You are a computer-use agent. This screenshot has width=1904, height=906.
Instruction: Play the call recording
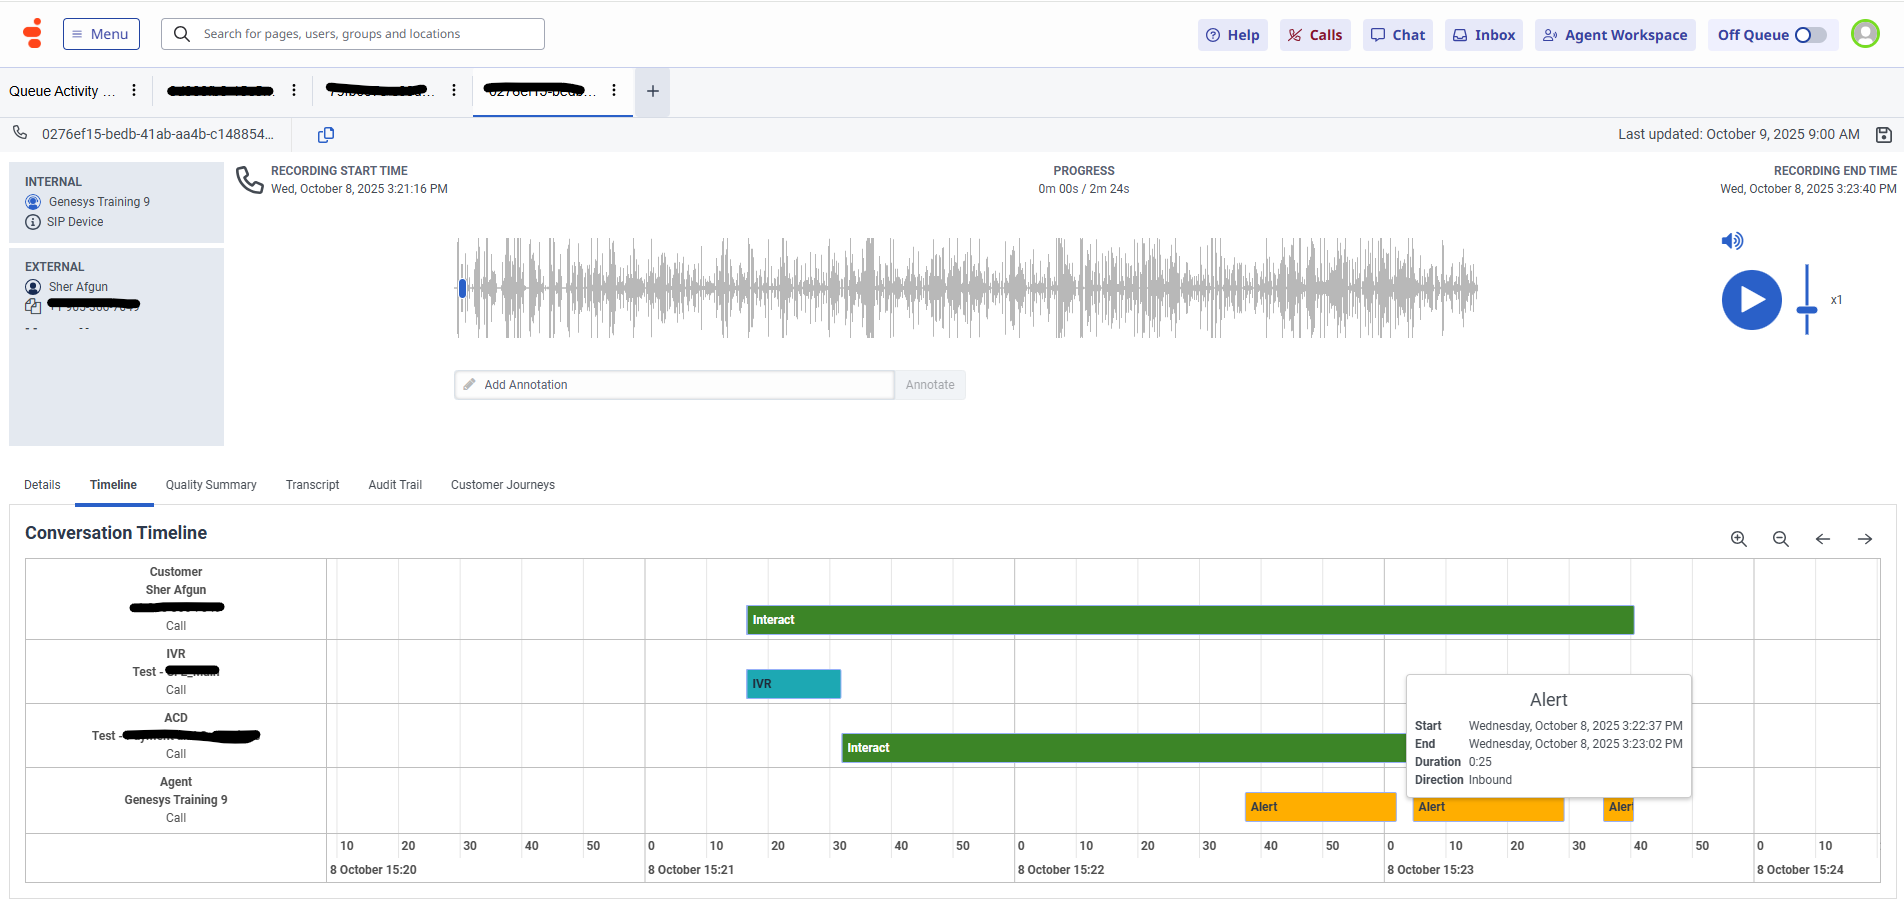coord(1751,300)
